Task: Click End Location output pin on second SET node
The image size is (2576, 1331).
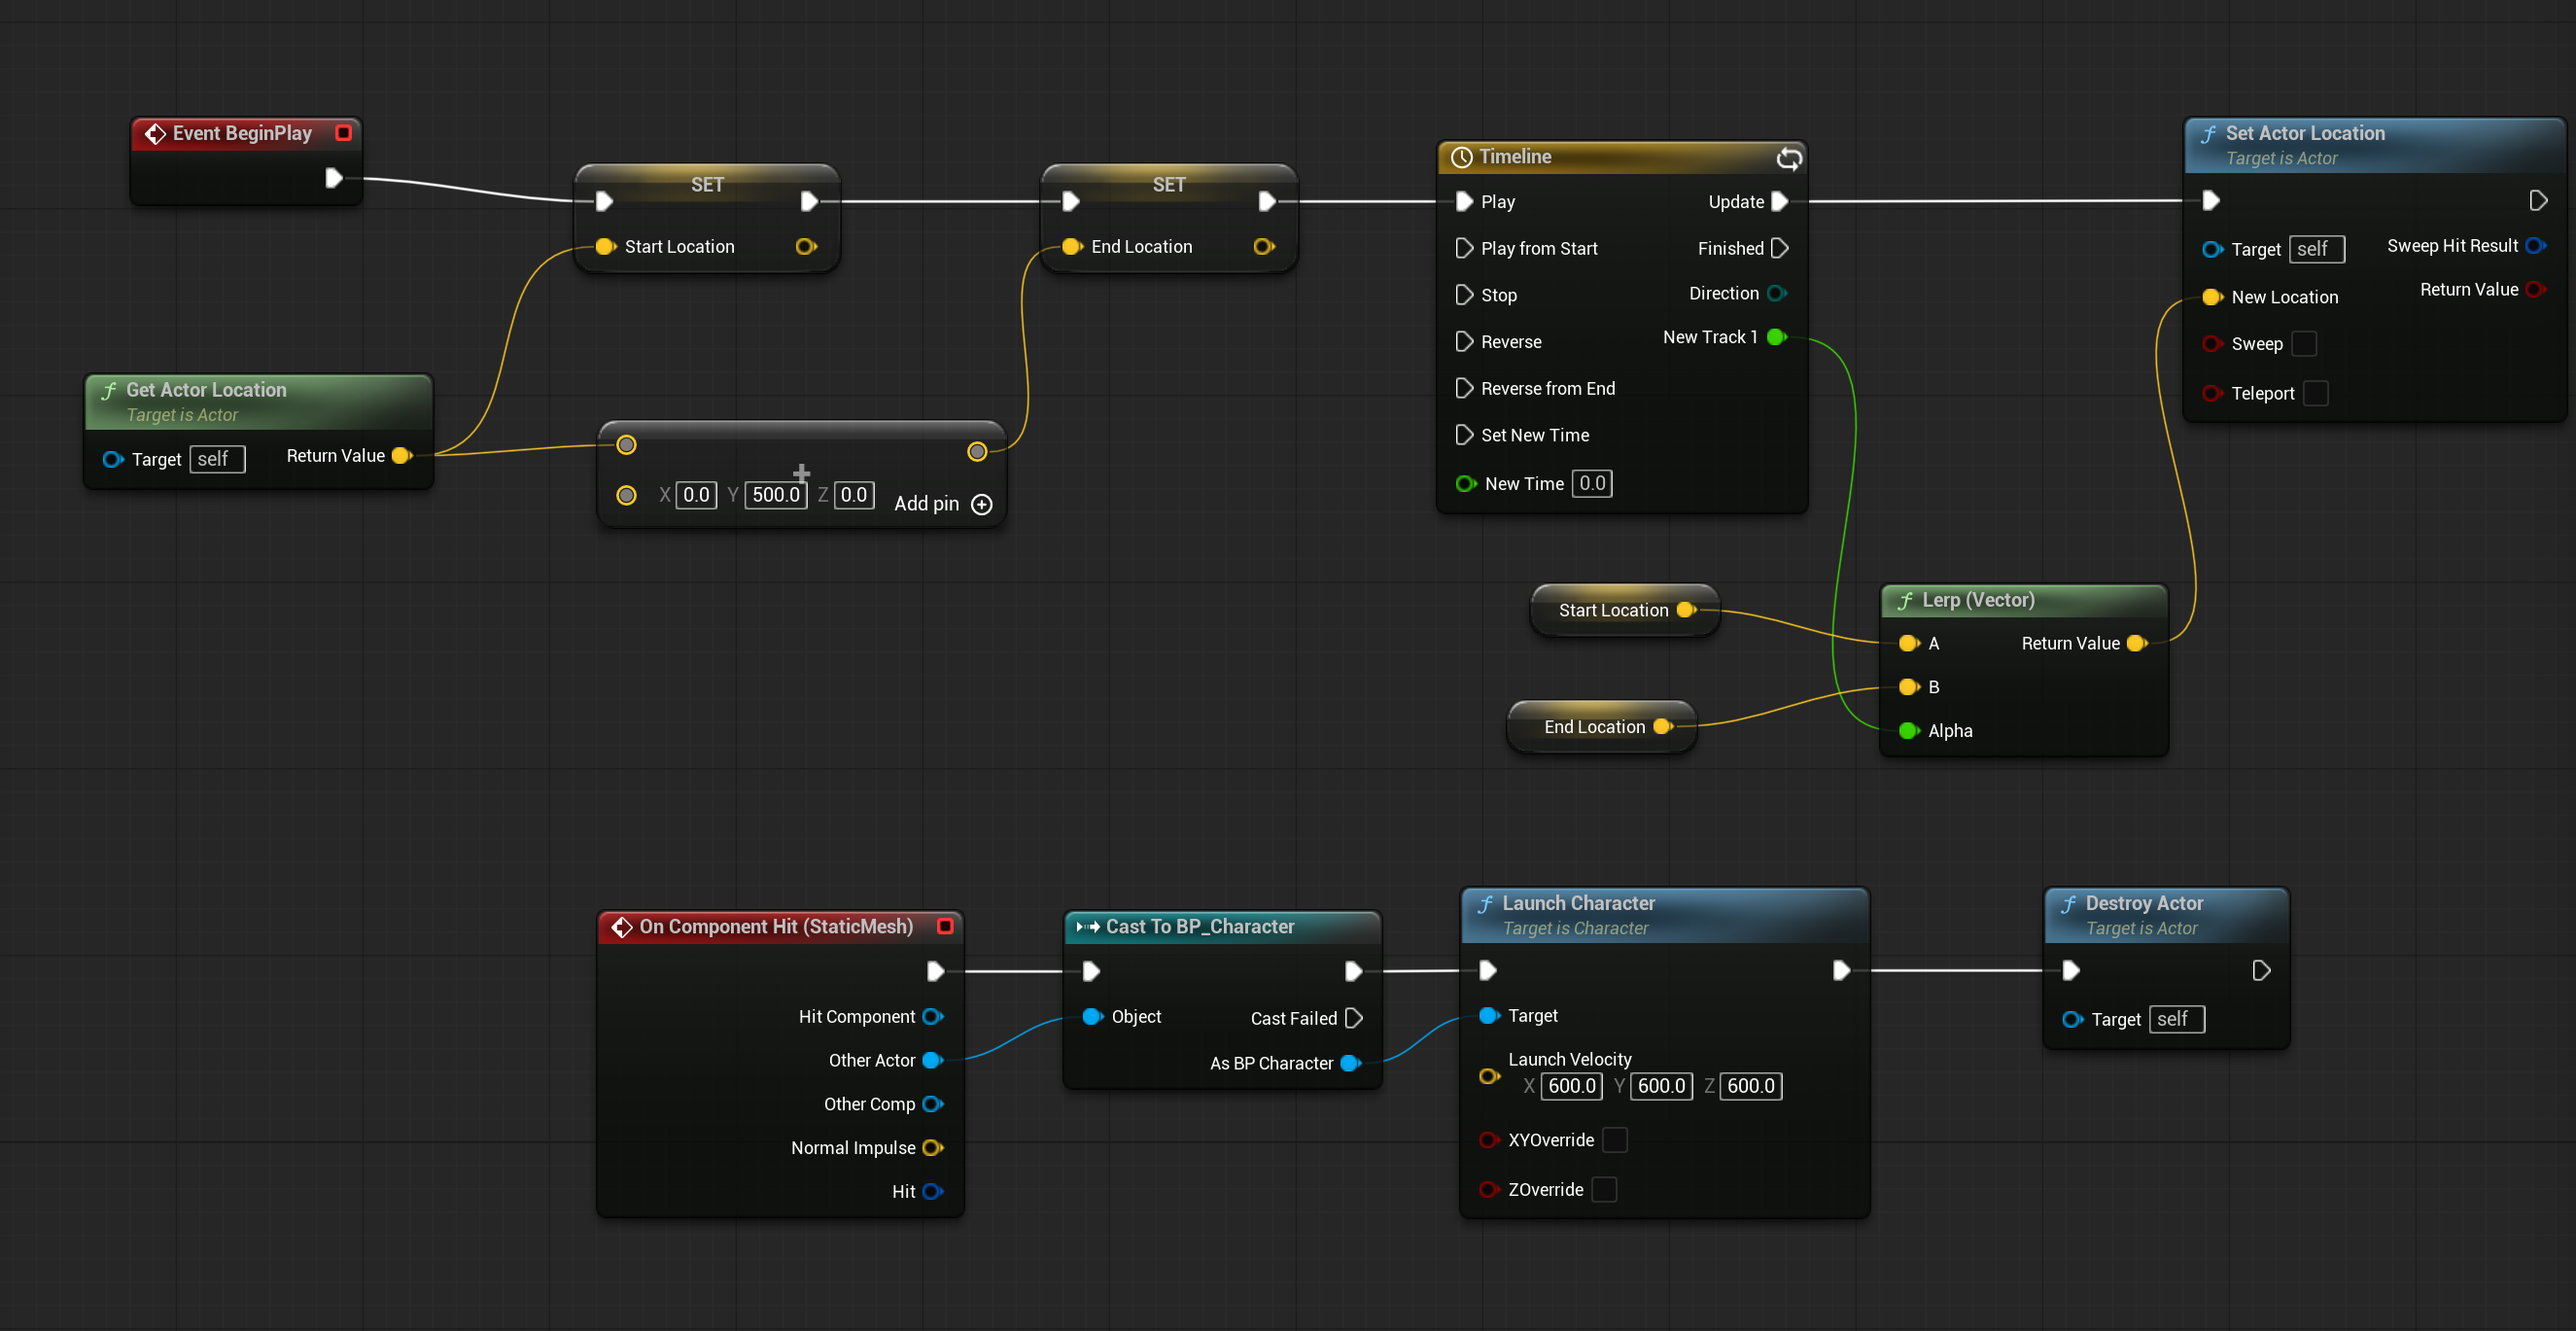Action: [x=1264, y=246]
